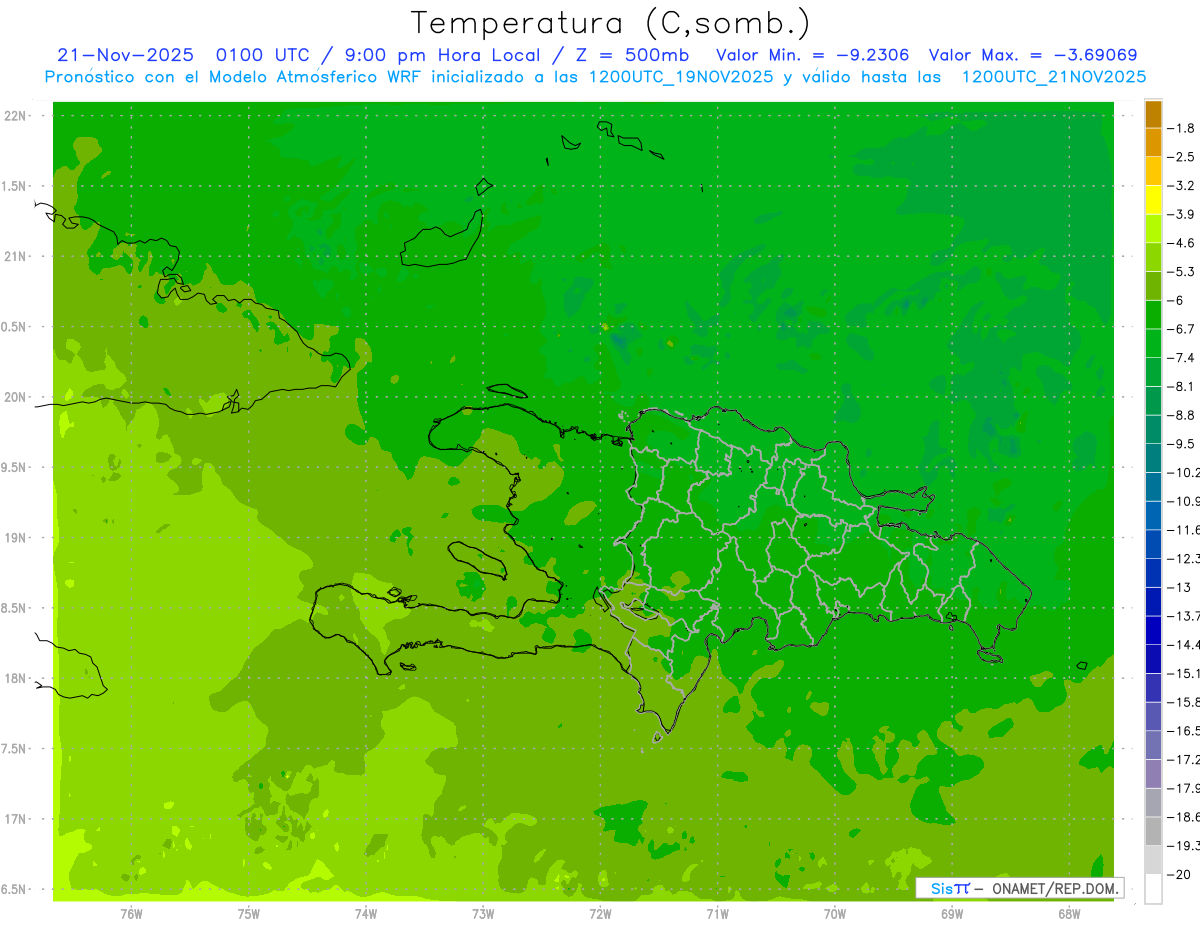Click the '22N' latitude axis label
This screenshot has width=1200, height=927.
[x=15, y=115]
